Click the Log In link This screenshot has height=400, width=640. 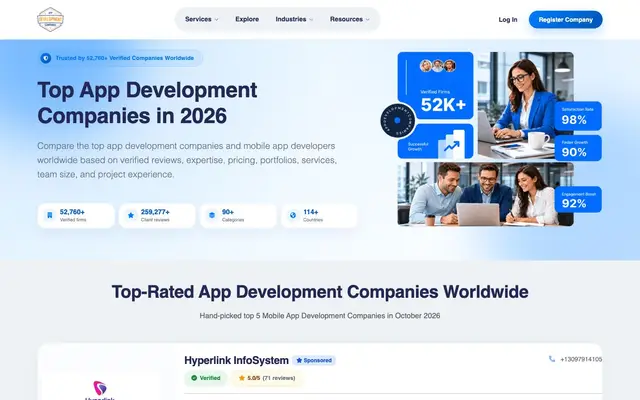pos(508,20)
